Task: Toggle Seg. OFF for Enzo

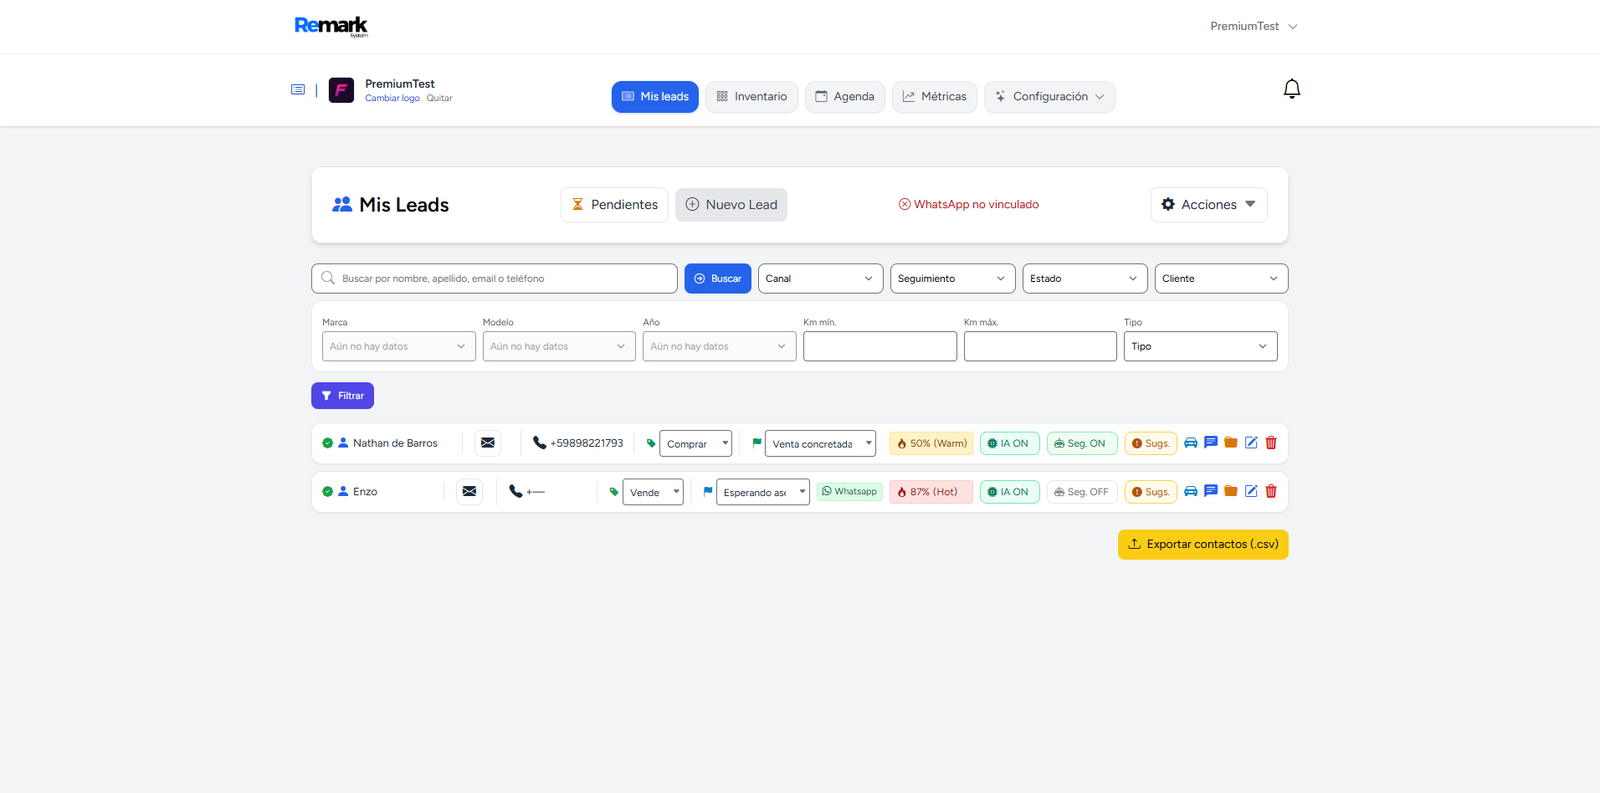Action: point(1082,492)
